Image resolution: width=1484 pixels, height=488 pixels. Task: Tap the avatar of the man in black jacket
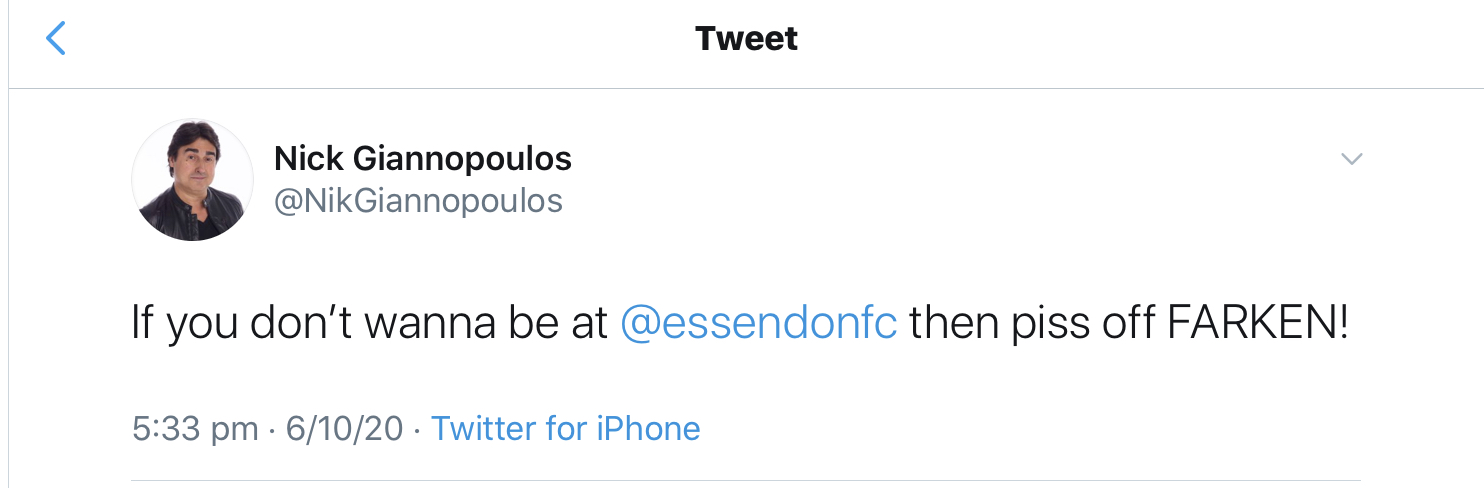[193, 180]
